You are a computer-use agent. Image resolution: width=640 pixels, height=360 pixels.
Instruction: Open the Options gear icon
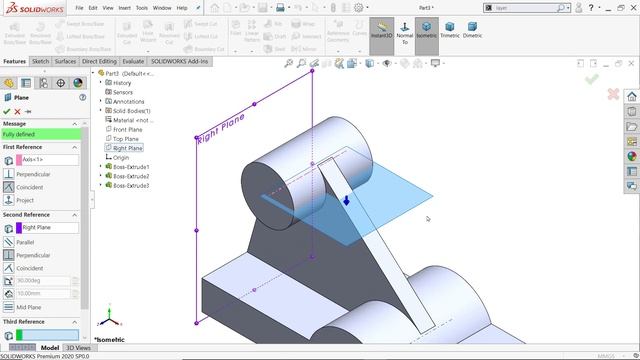tap(358, 7)
